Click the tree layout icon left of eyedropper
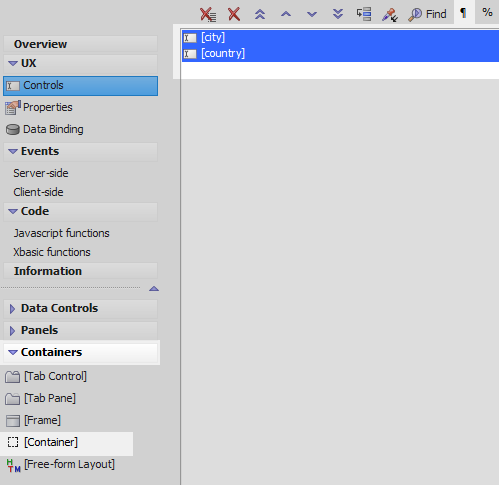This screenshot has height=485, width=499. coord(364,14)
